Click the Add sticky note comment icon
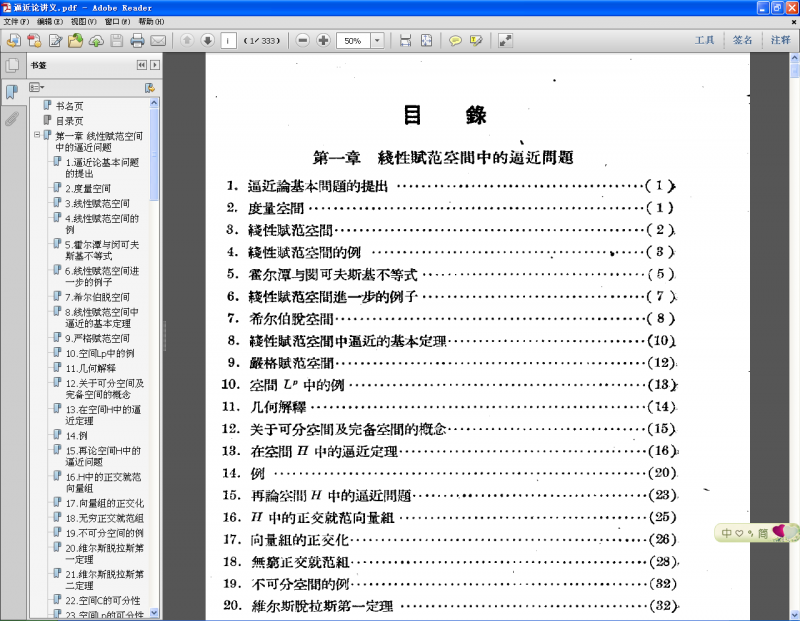Image resolution: width=800 pixels, height=621 pixels. coord(455,40)
